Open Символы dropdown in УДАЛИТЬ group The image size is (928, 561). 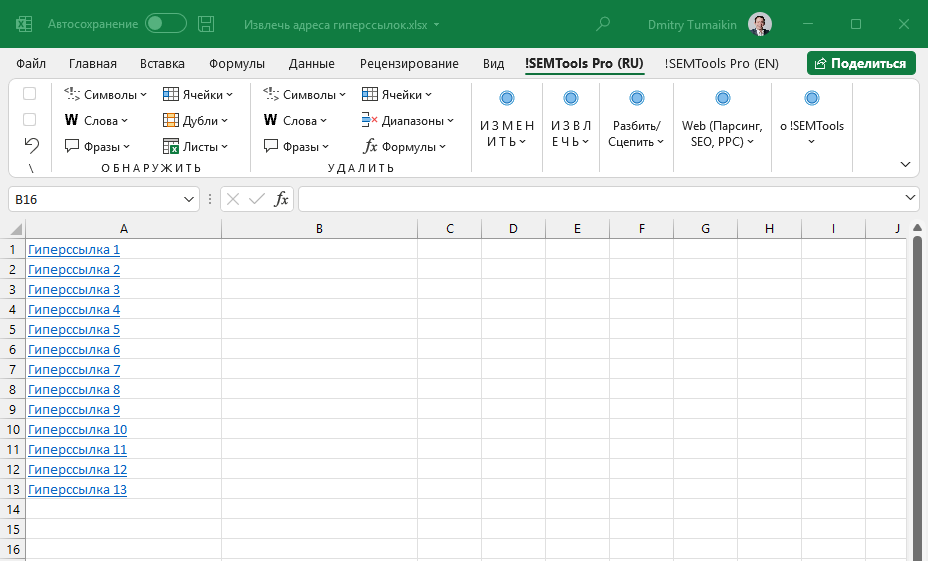point(304,95)
